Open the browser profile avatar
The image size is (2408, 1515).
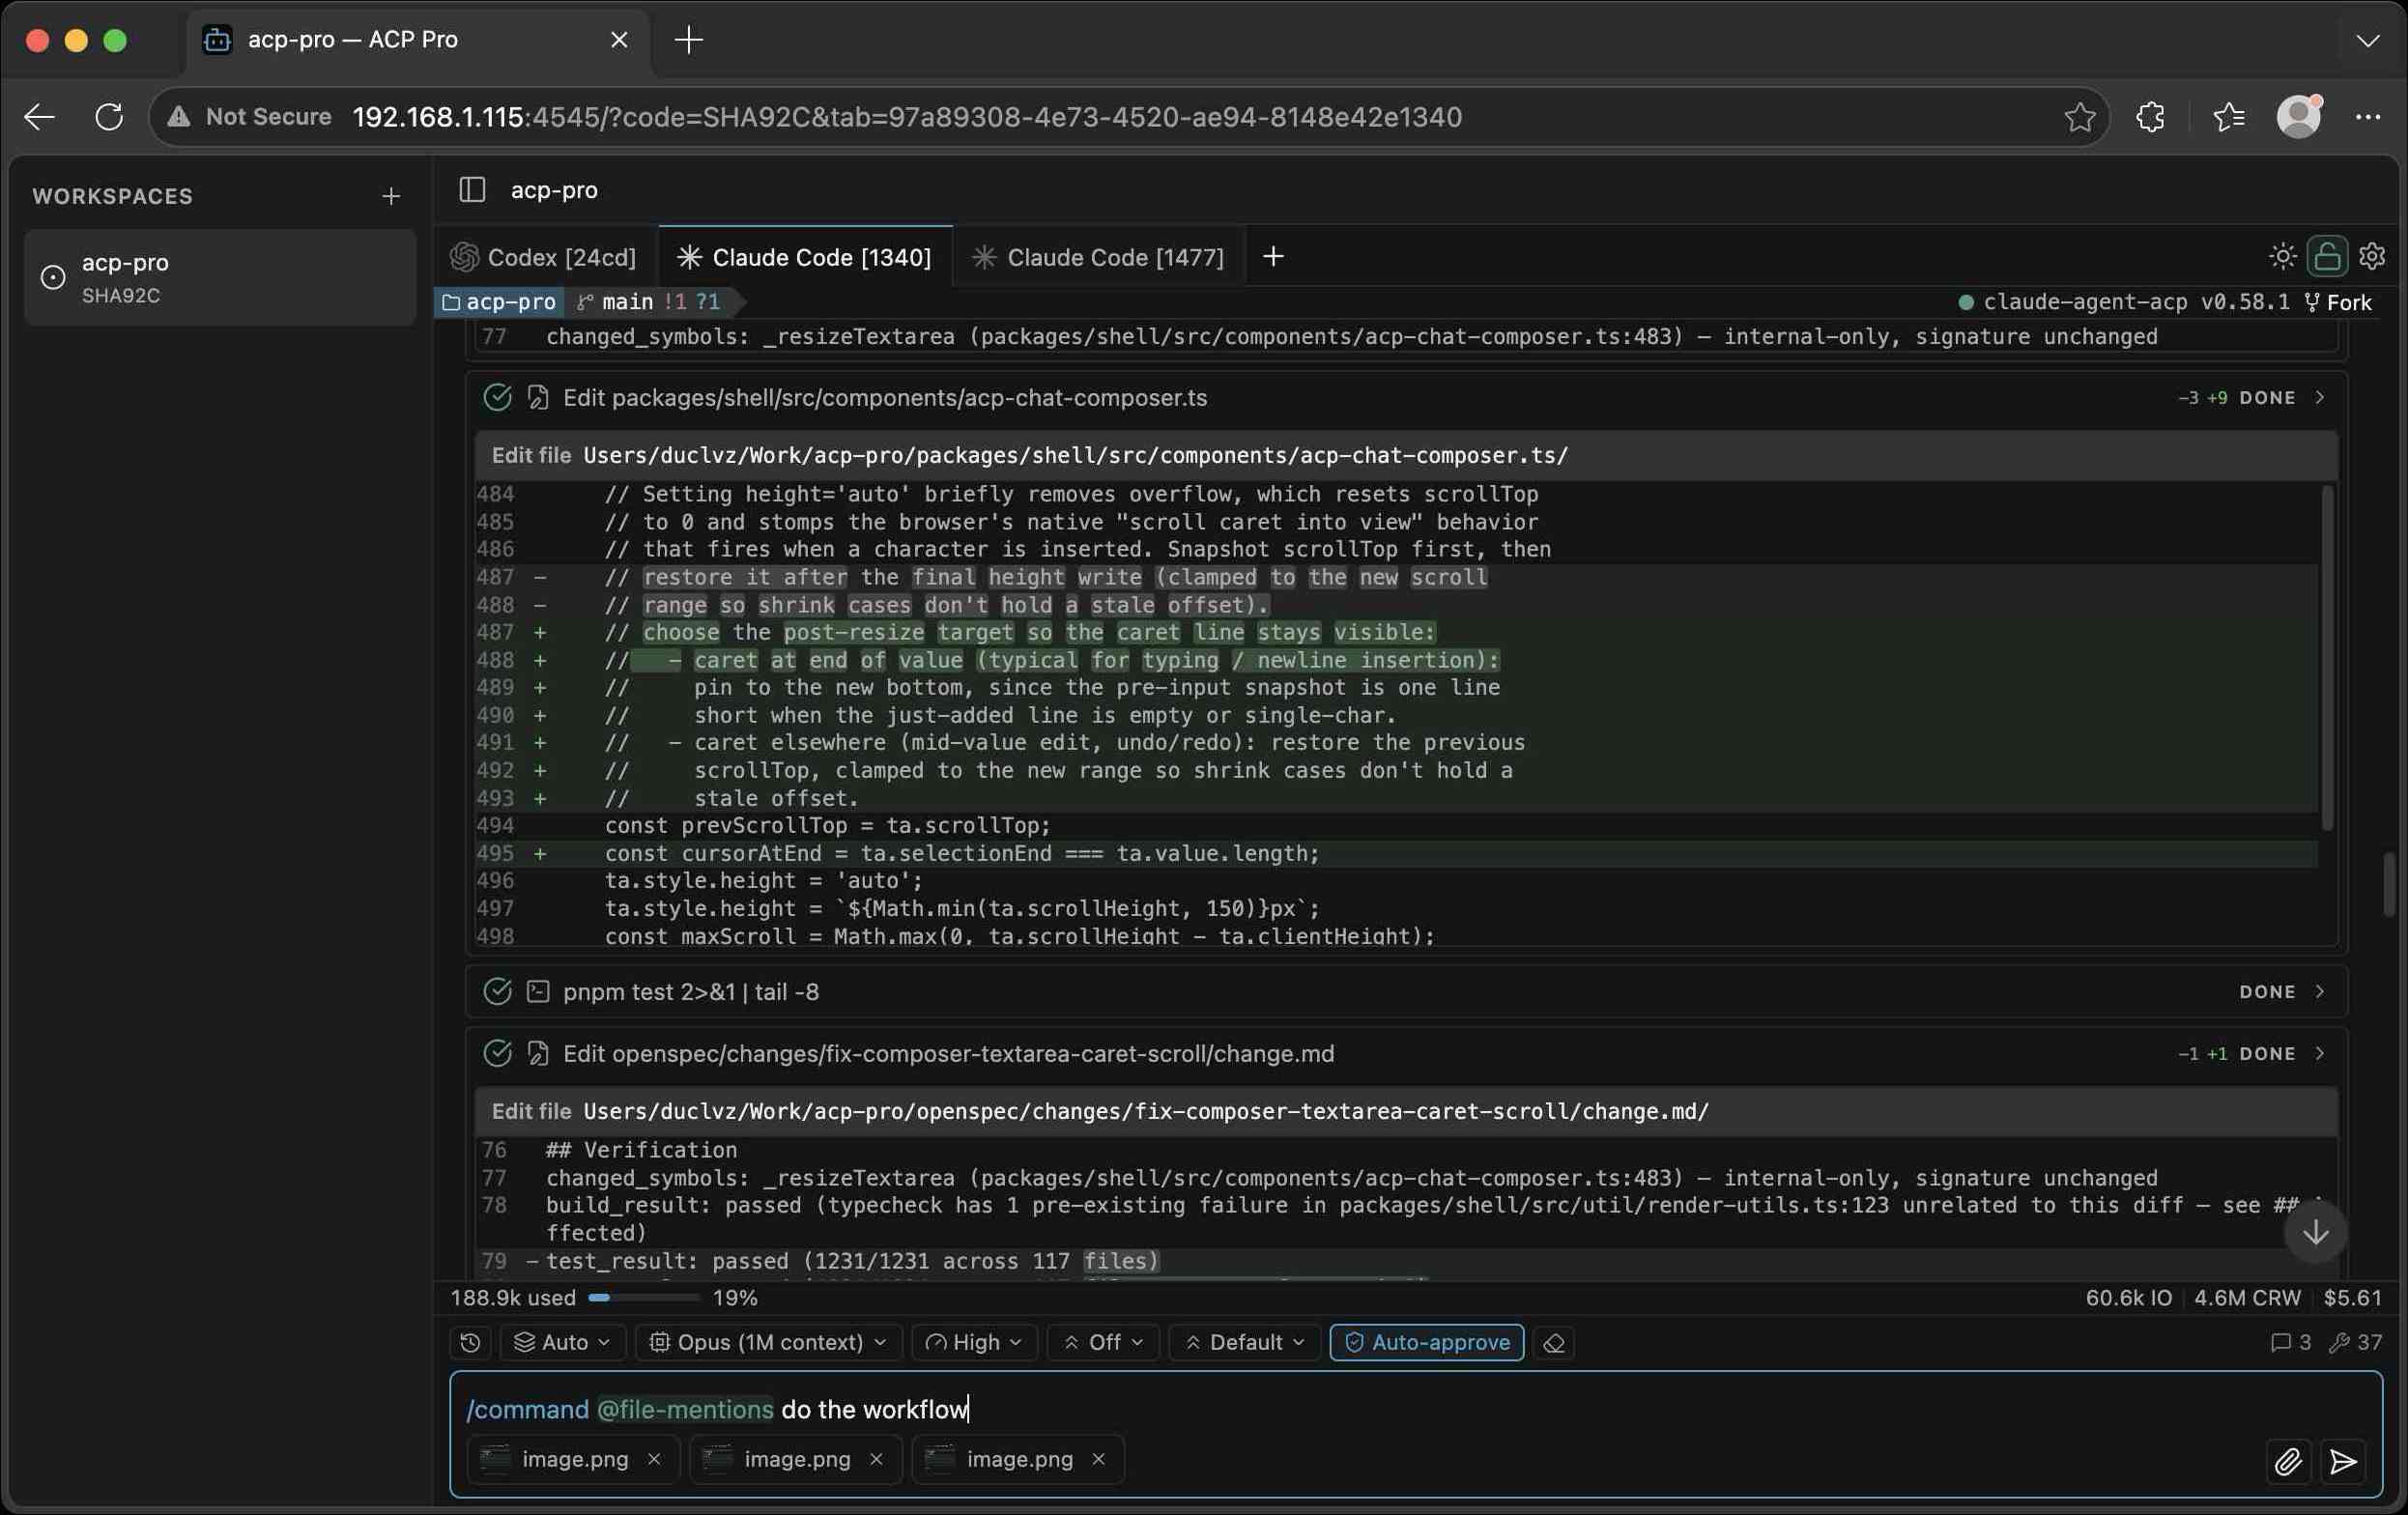(2299, 117)
